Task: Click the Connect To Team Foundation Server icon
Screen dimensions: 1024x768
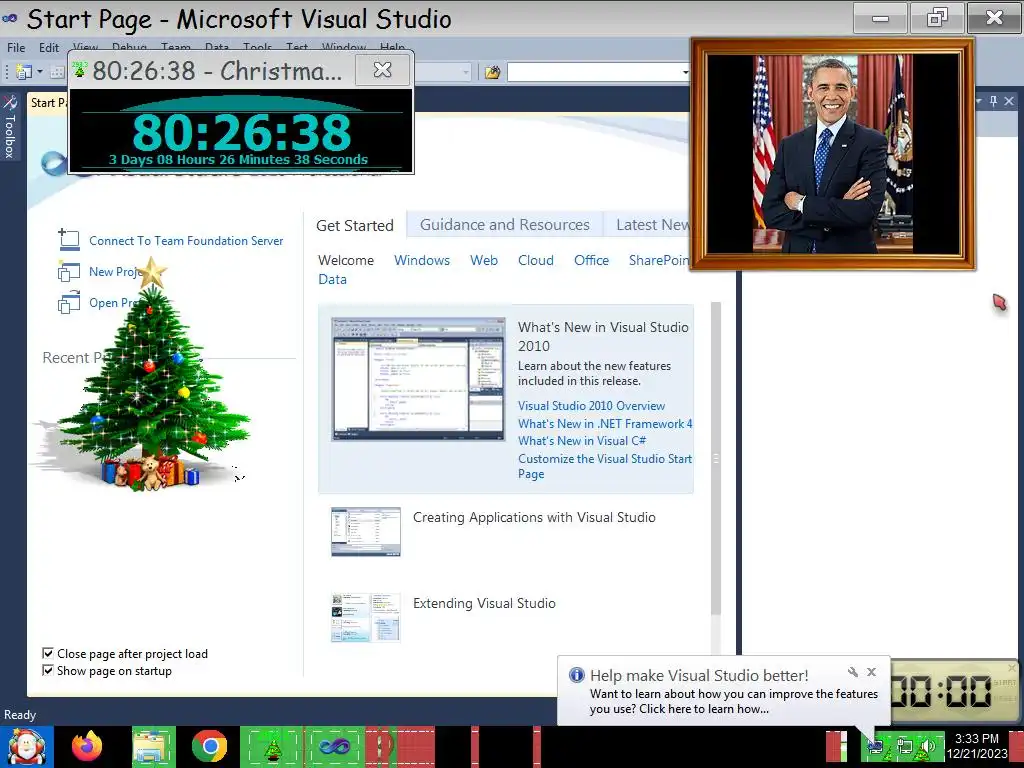Action: point(69,240)
